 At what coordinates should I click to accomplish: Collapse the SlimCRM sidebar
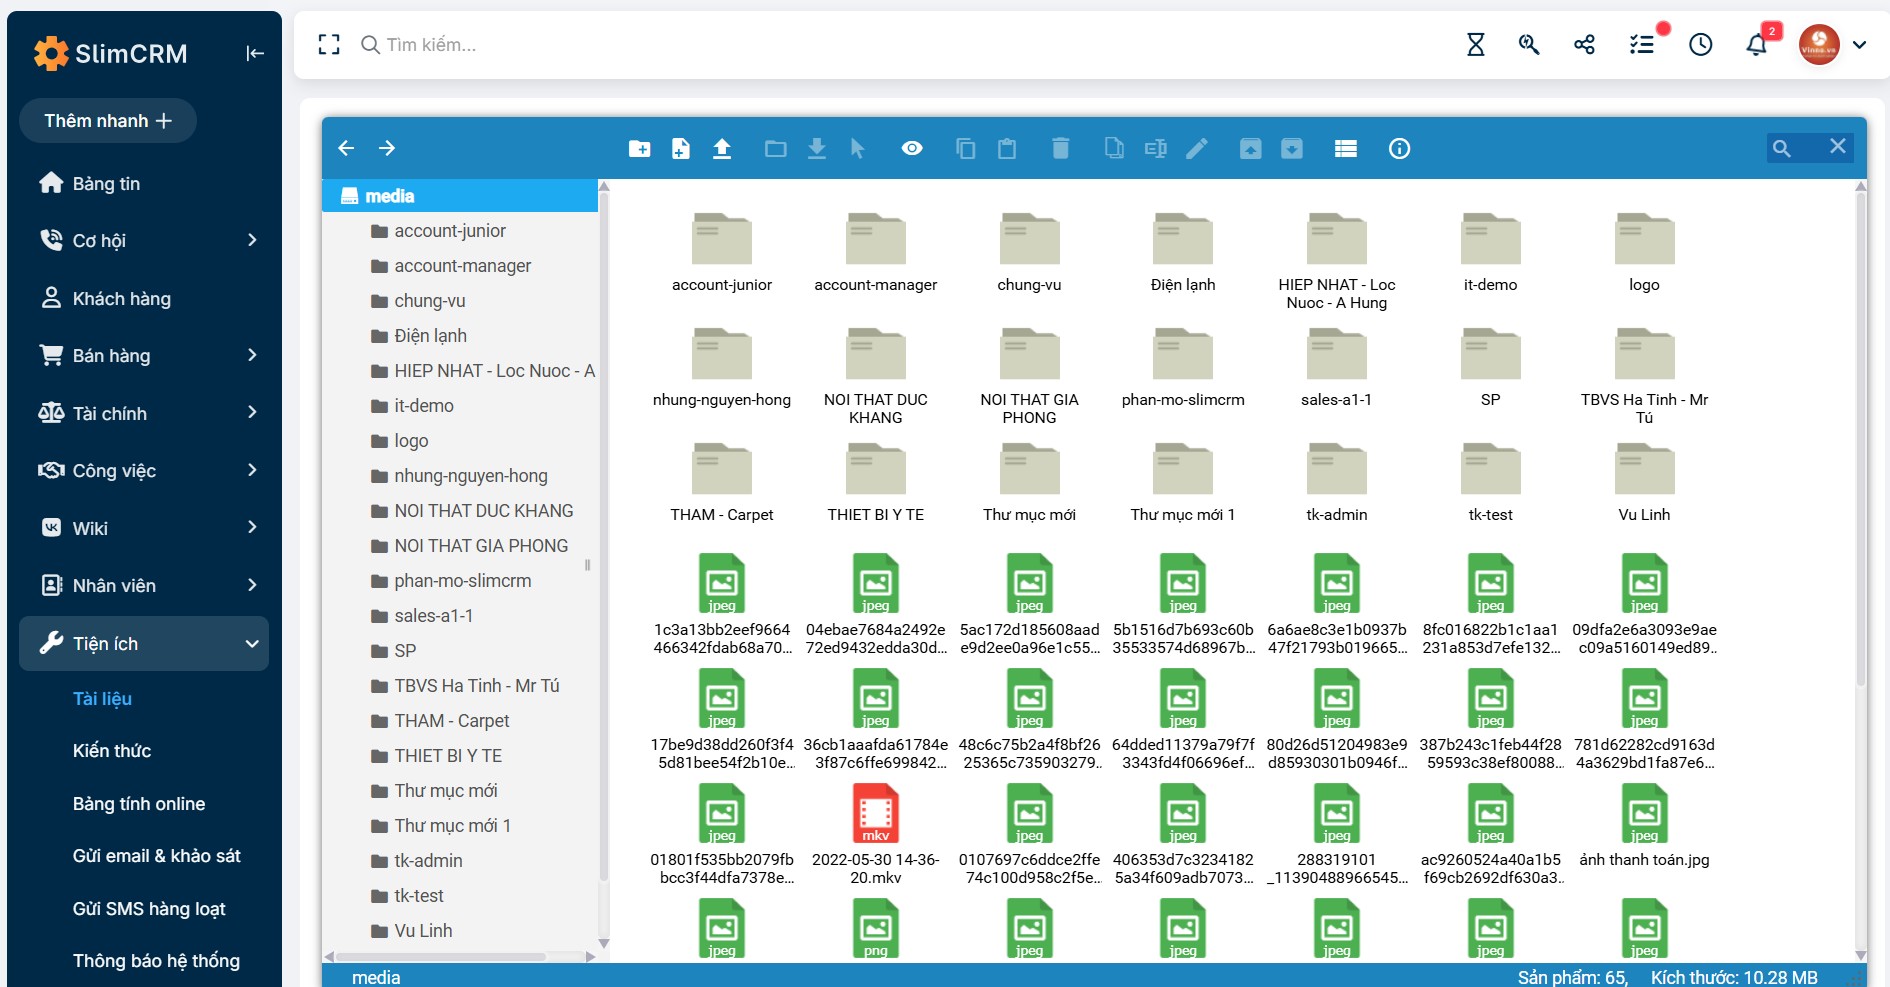click(x=255, y=53)
